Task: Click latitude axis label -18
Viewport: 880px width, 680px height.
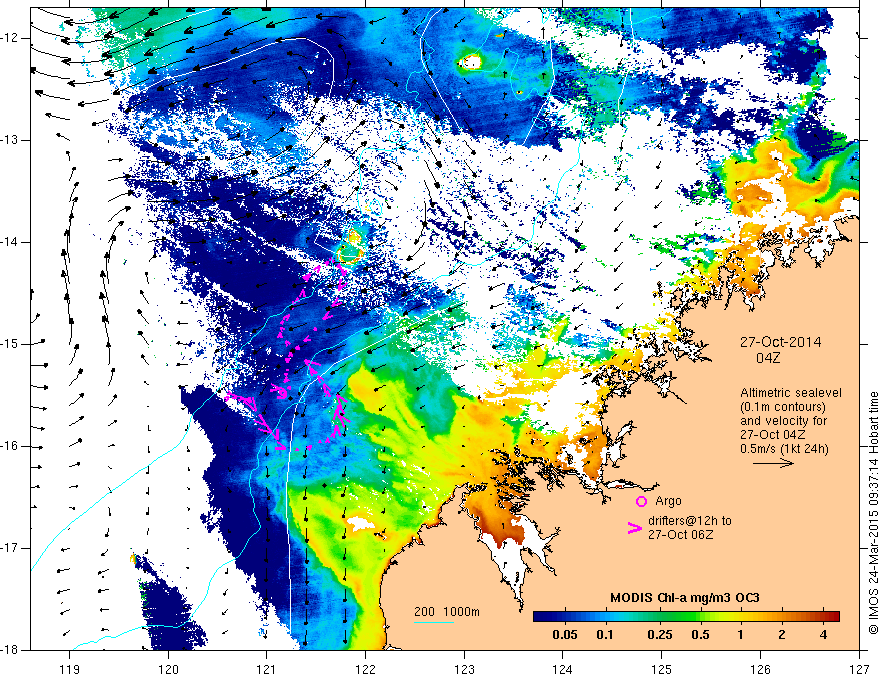Action: (10, 650)
